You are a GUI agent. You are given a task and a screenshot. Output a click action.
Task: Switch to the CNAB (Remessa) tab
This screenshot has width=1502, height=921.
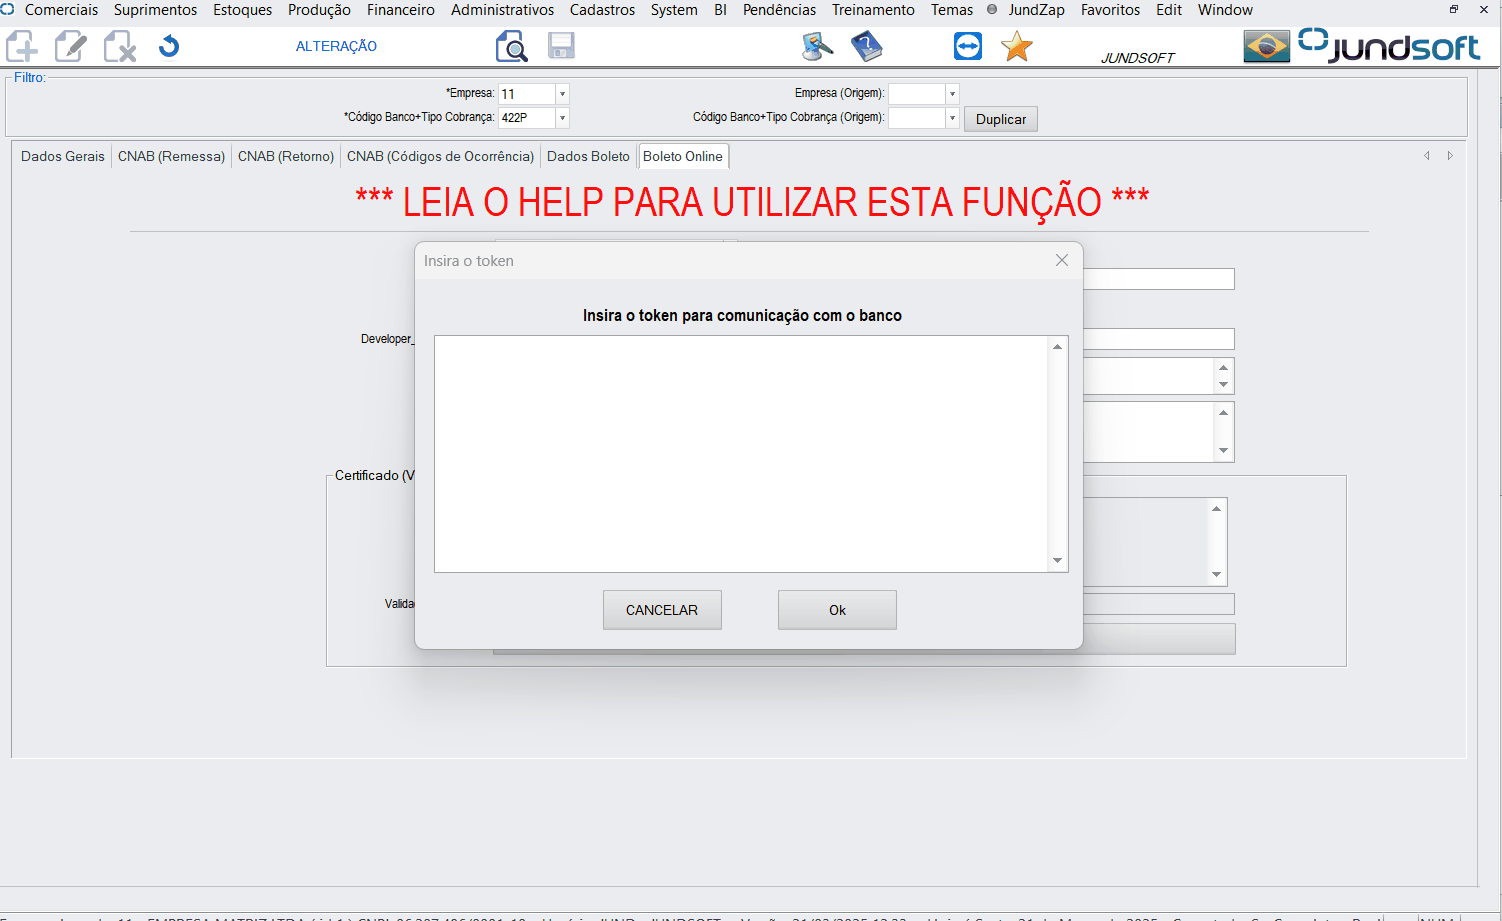click(171, 156)
